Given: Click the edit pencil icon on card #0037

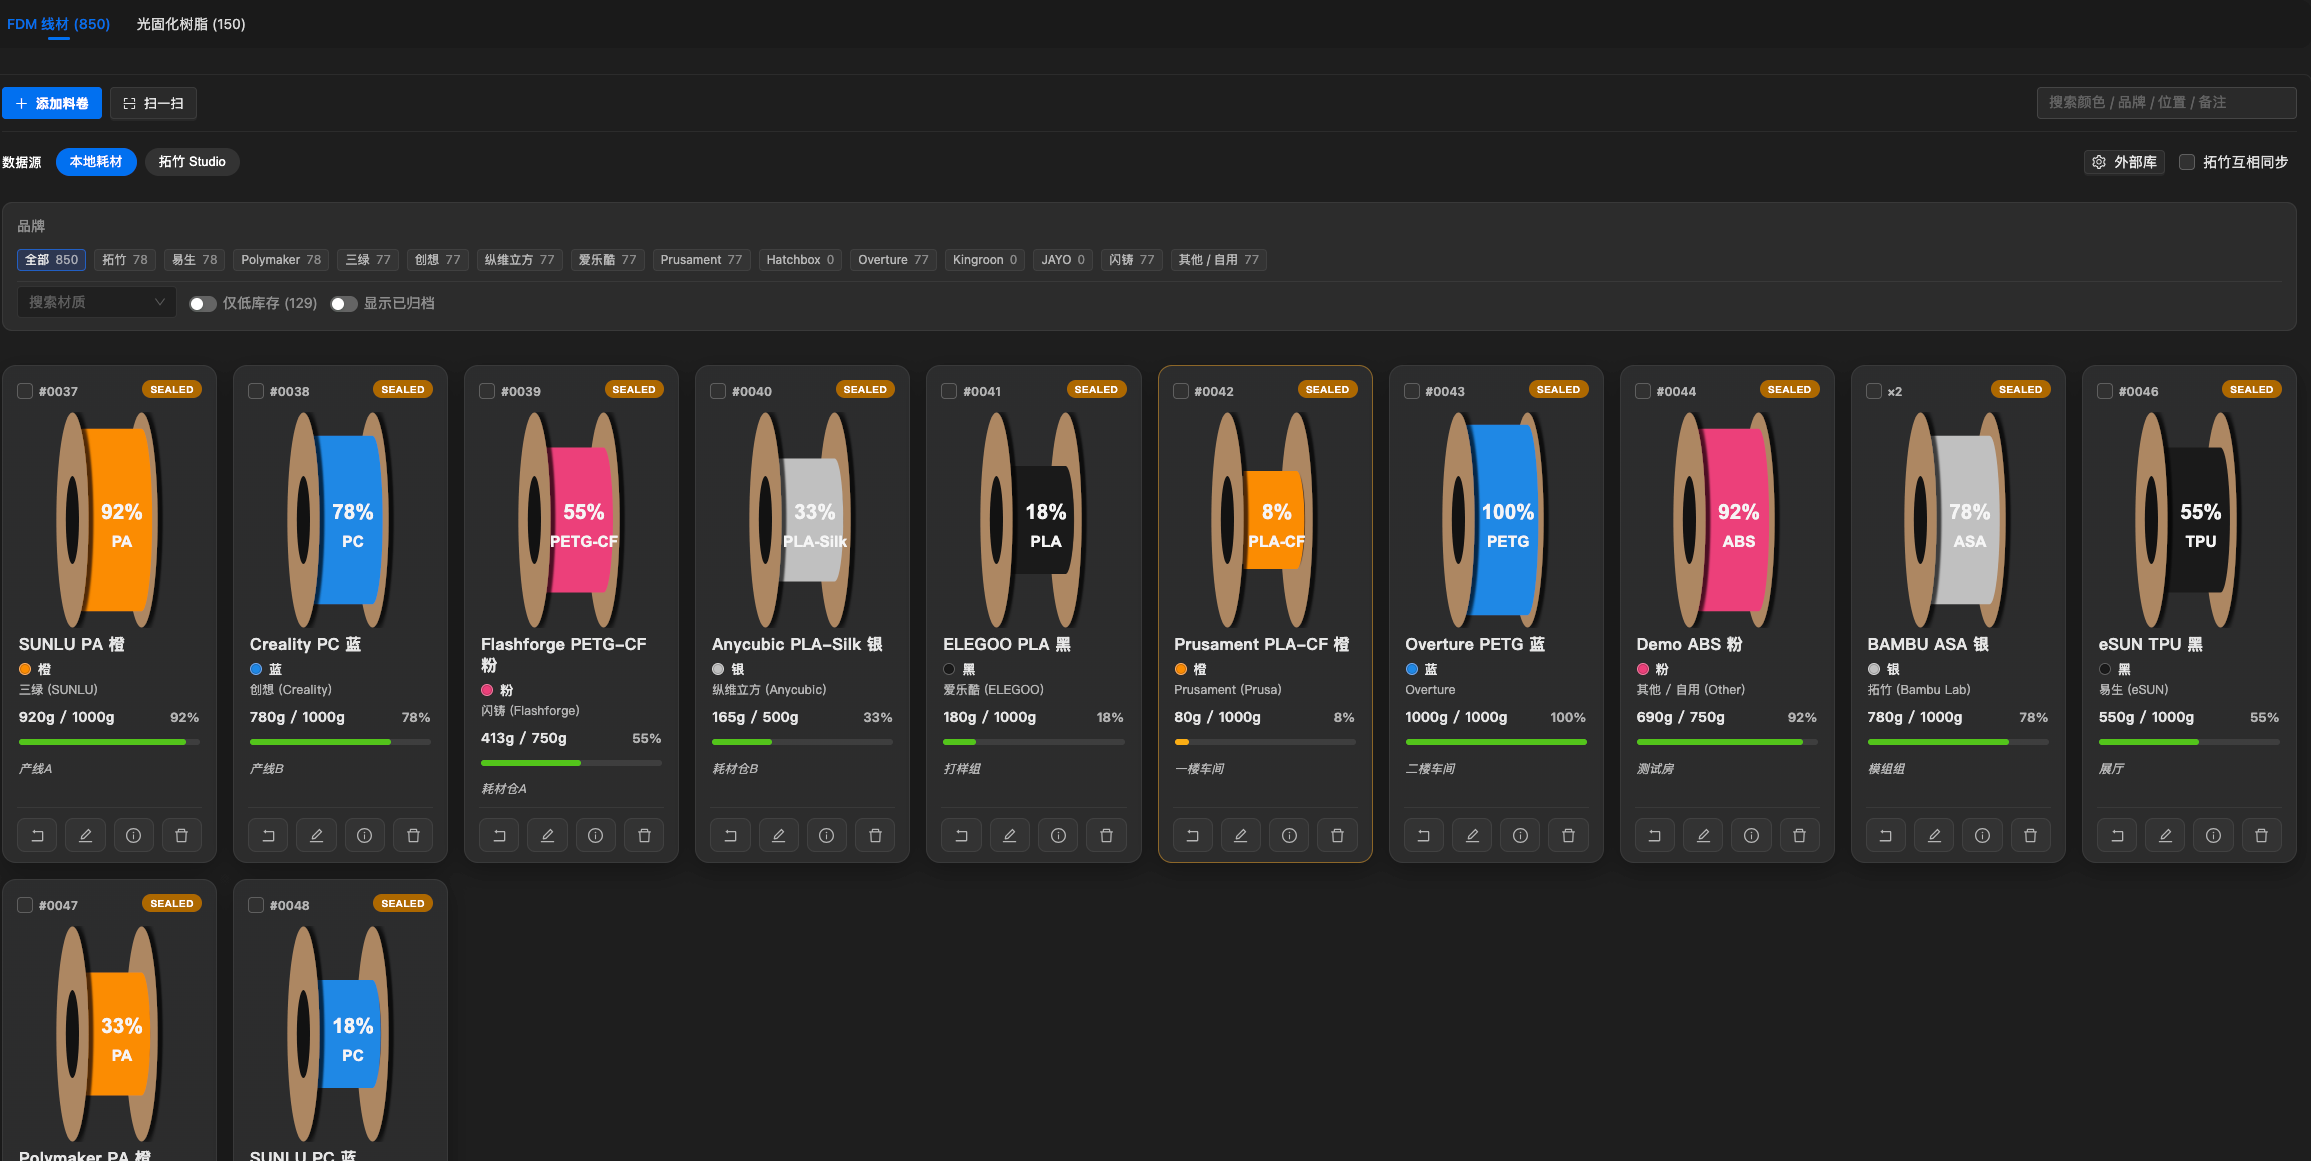Looking at the screenshot, I should (x=85, y=835).
